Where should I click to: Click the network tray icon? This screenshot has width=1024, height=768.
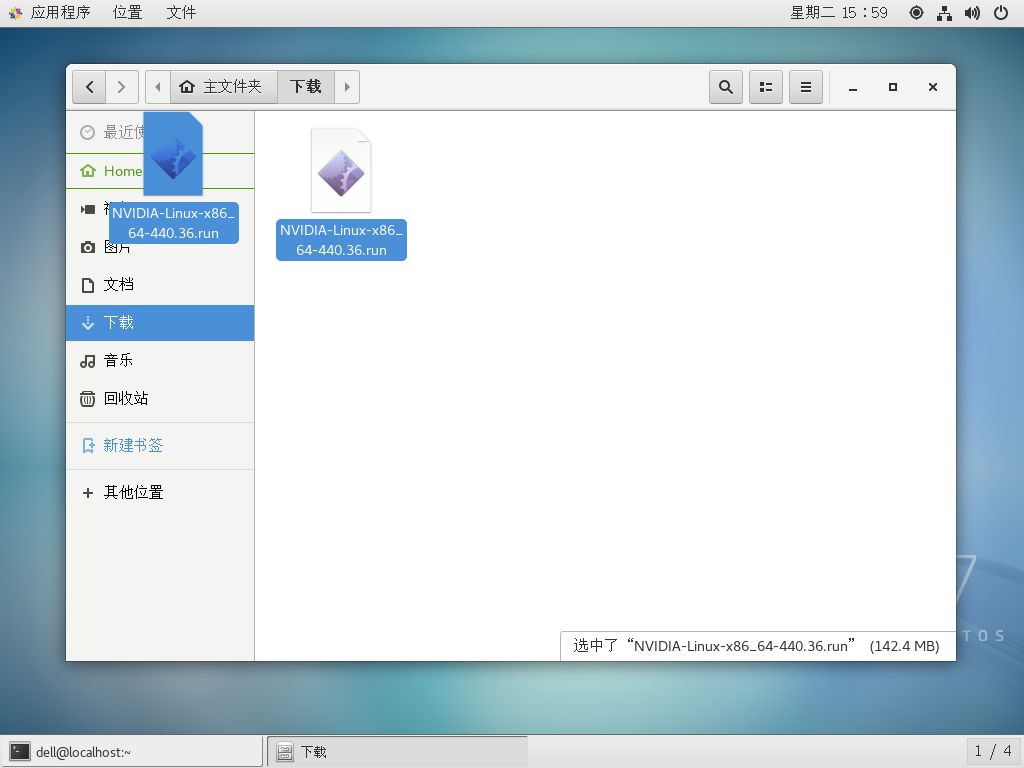[x=944, y=12]
